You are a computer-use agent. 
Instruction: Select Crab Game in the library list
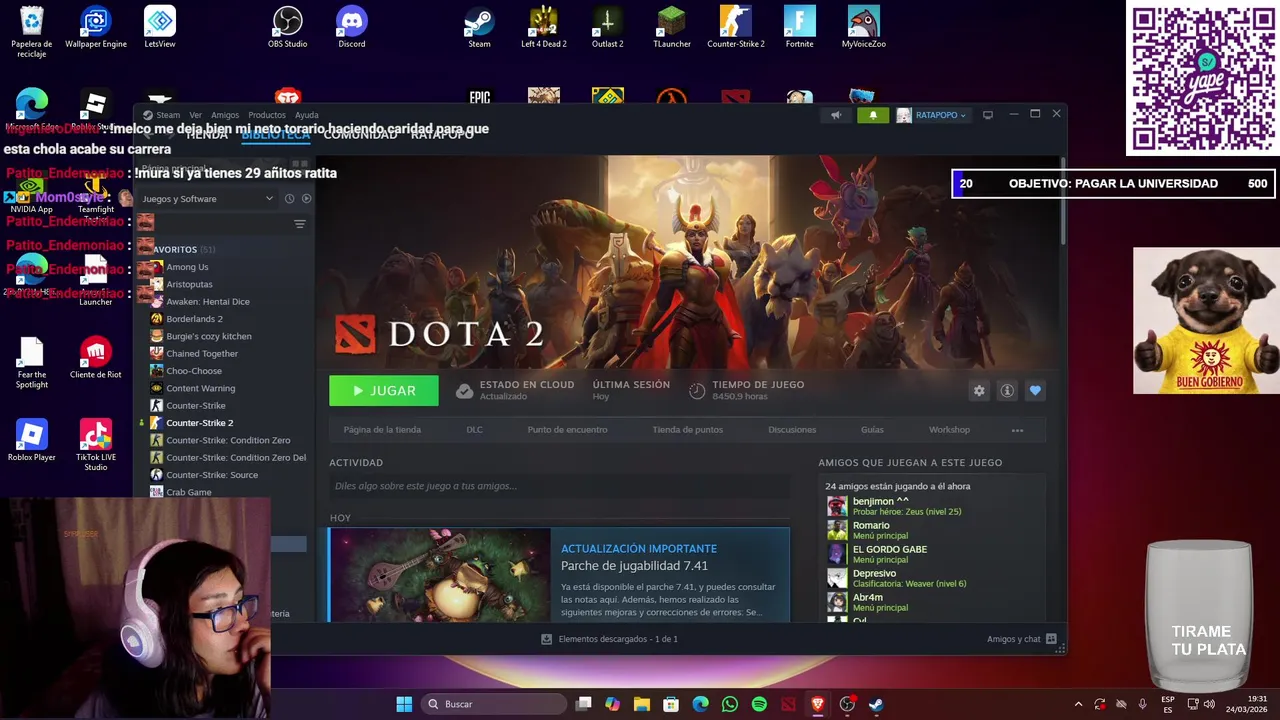click(189, 492)
